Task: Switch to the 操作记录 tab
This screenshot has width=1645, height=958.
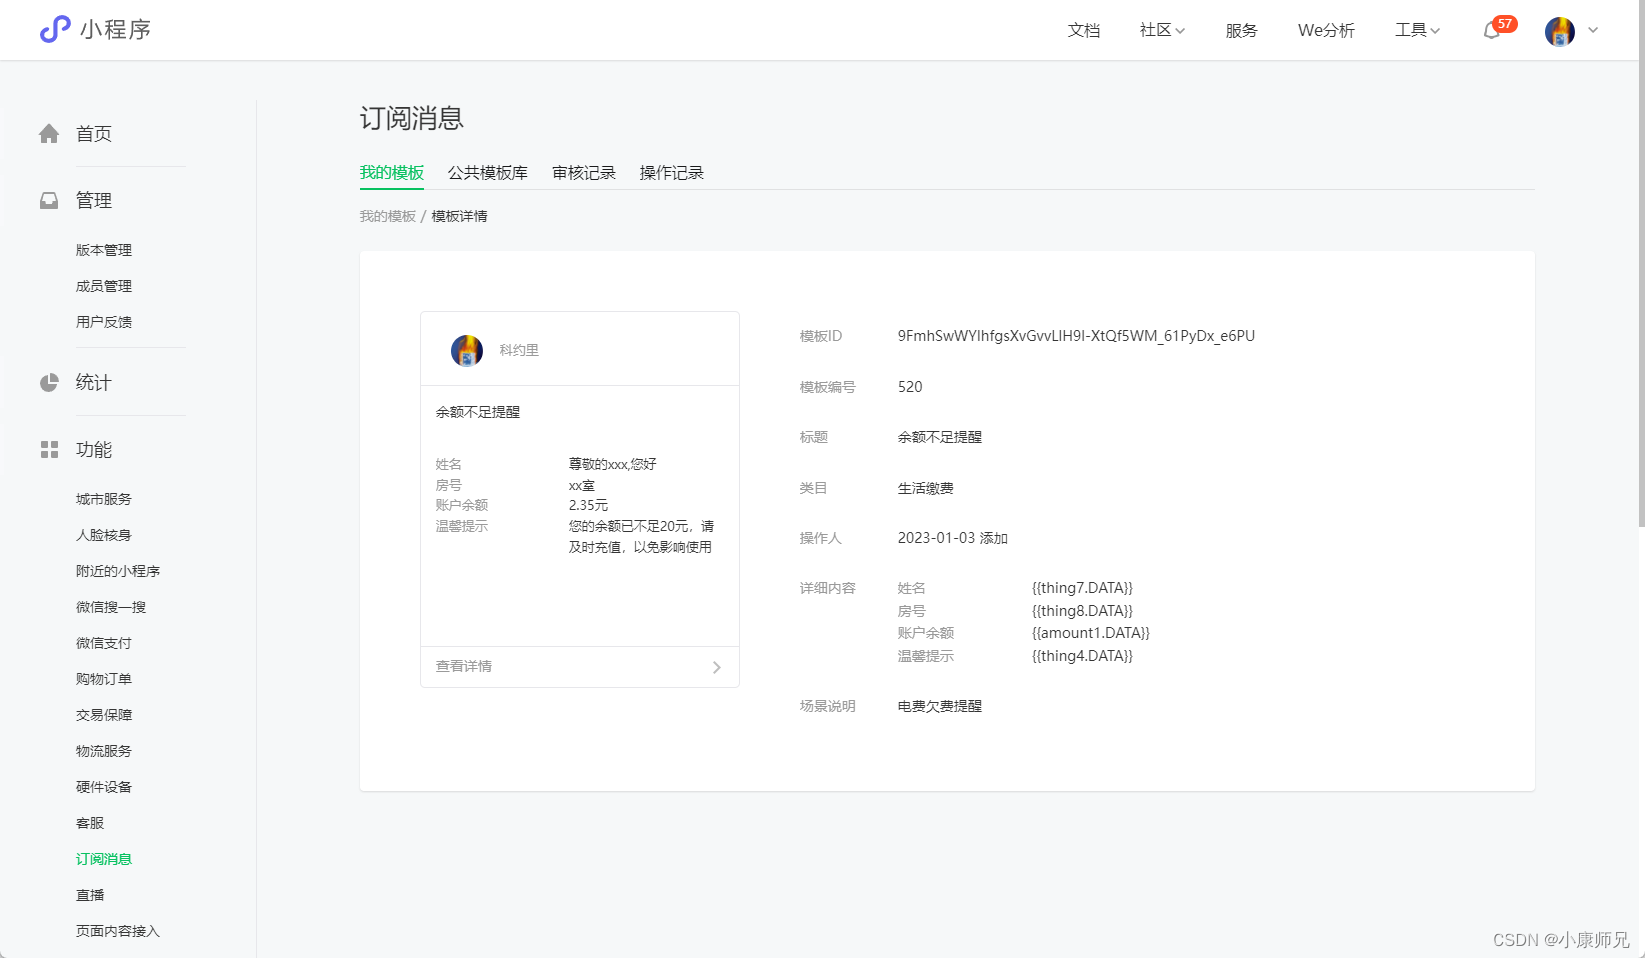Action: [671, 172]
